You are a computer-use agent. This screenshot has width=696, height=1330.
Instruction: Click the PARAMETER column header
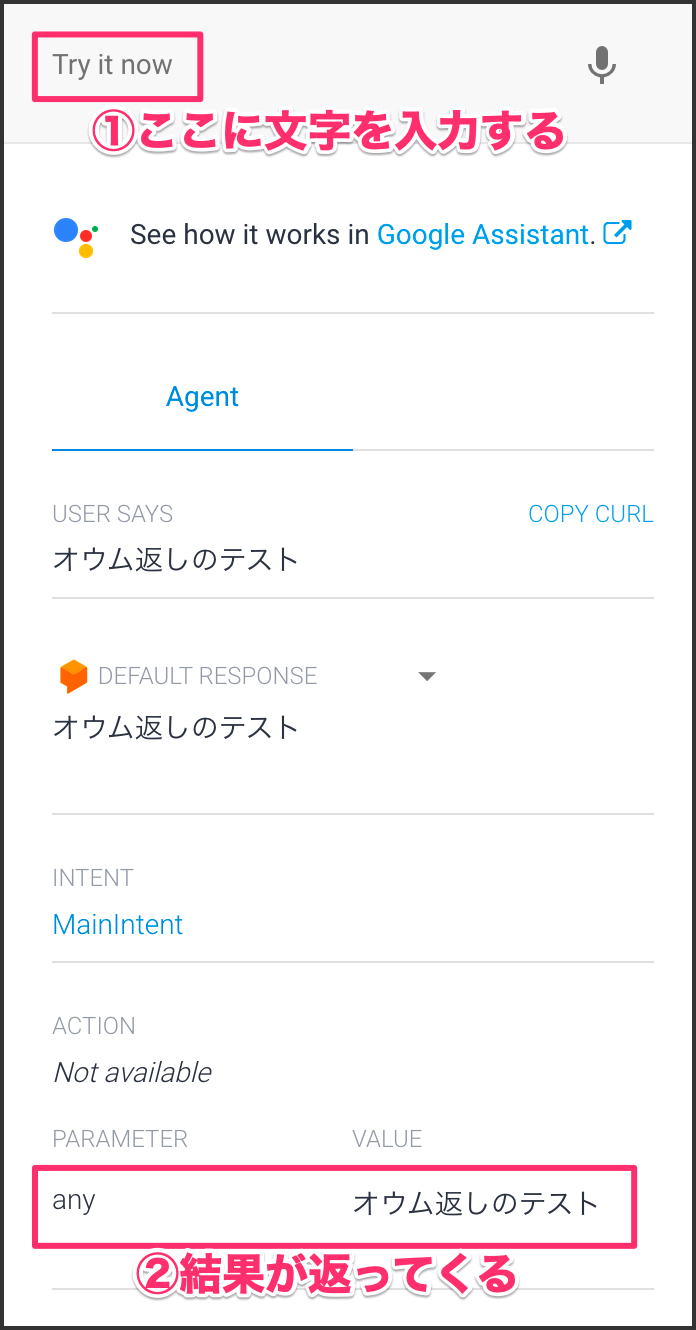tap(120, 1139)
